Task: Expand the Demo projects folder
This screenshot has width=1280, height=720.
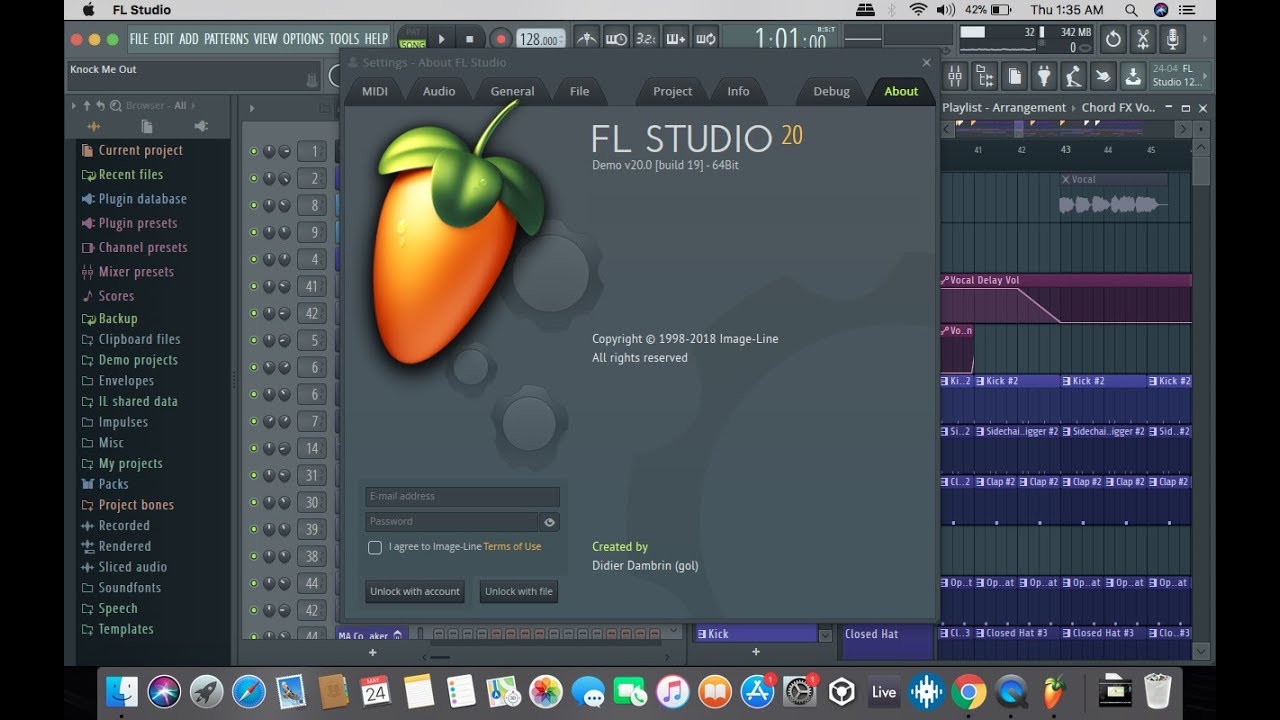Action: 129,360
